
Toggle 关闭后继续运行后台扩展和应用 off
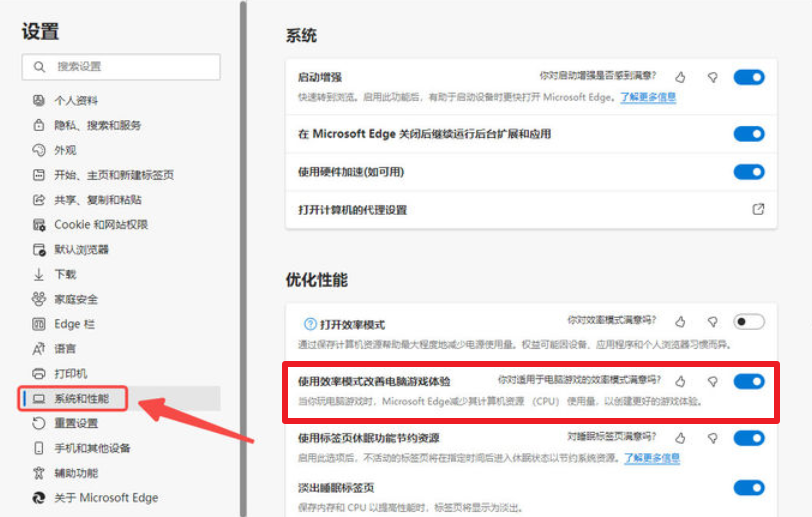point(749,134)
